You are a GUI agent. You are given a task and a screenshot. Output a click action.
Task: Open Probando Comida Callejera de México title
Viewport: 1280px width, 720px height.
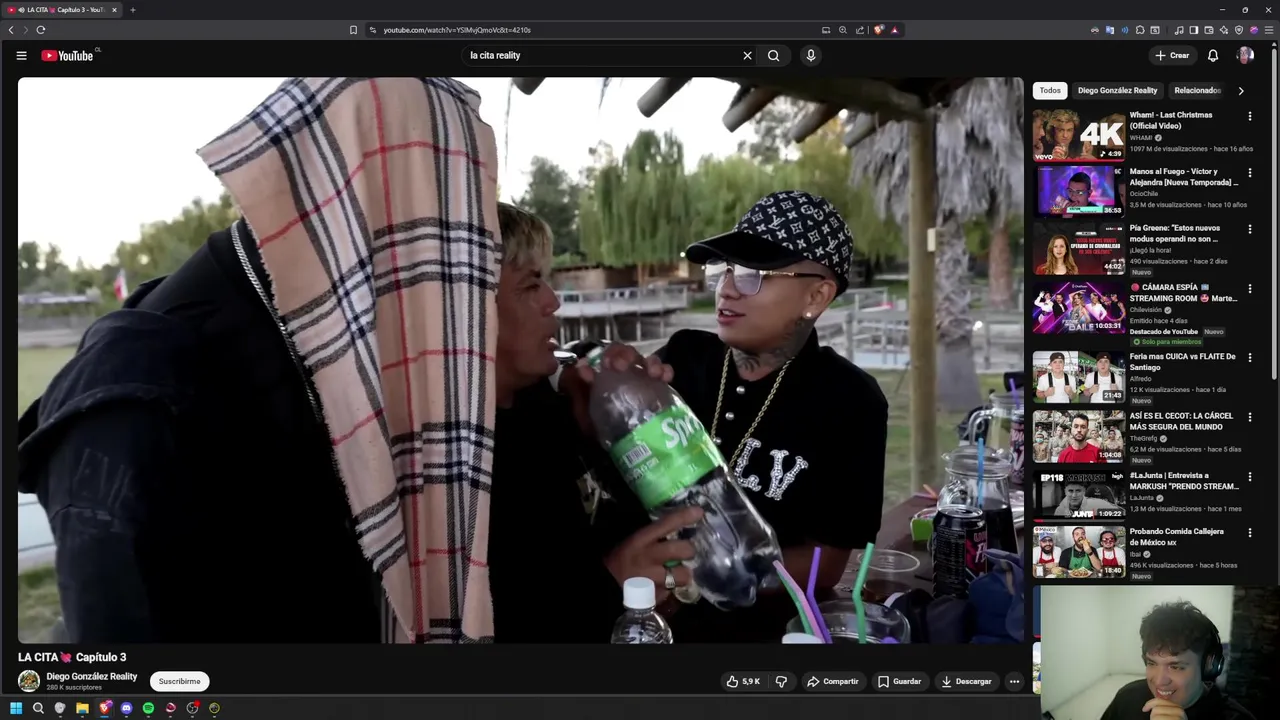pos(1177,536)
